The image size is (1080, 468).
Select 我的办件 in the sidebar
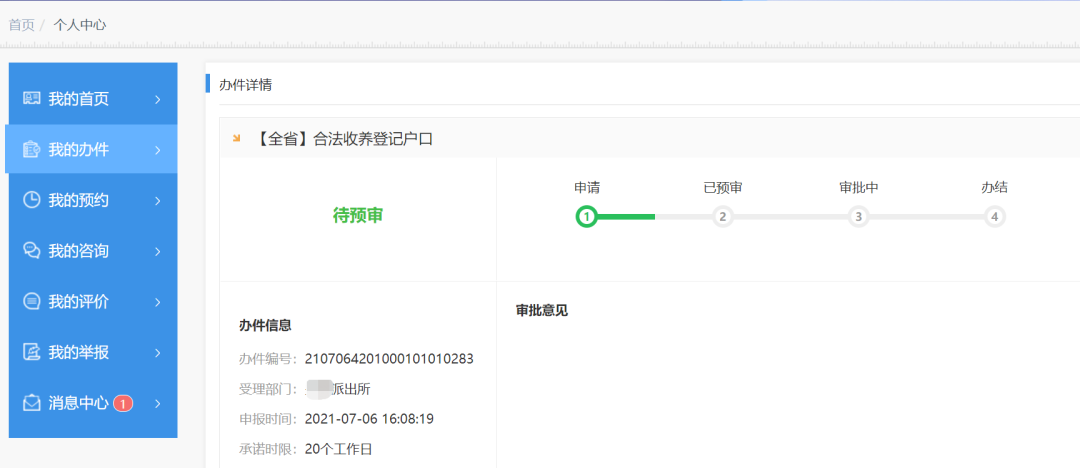coord(91,150)
